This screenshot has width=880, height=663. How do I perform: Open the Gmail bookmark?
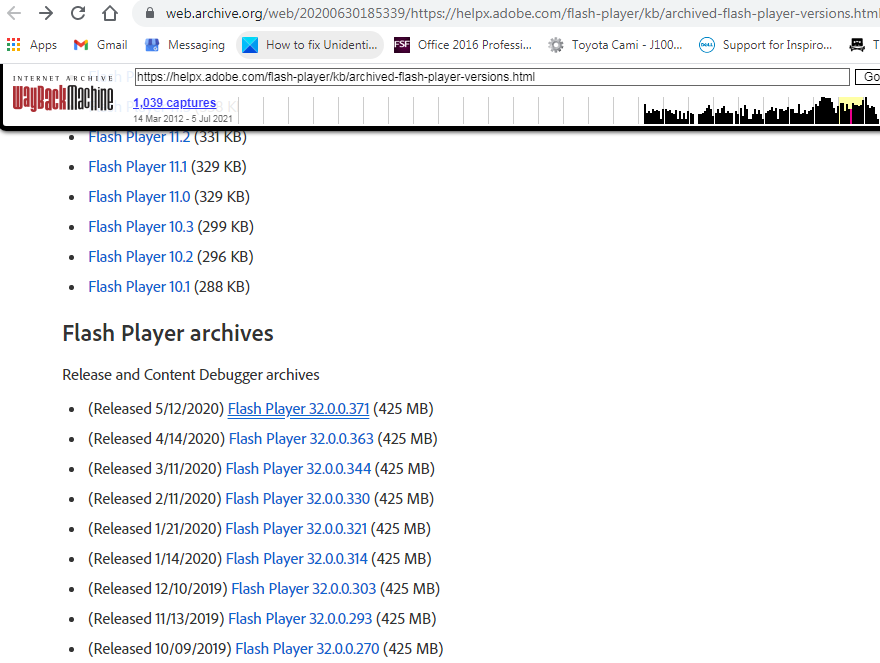100,45
